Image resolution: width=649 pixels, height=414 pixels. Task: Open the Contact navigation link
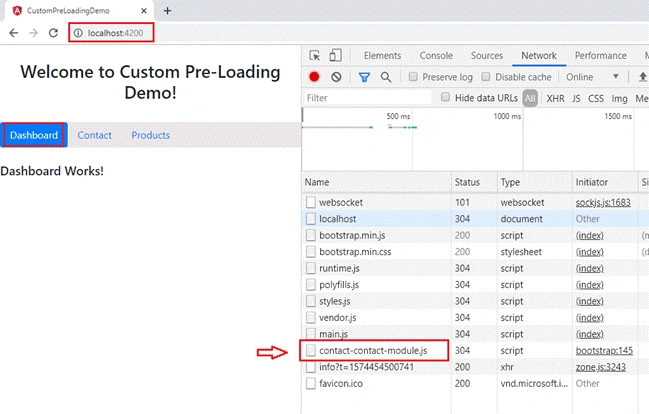pyautogui.click(x=94, y=135)
